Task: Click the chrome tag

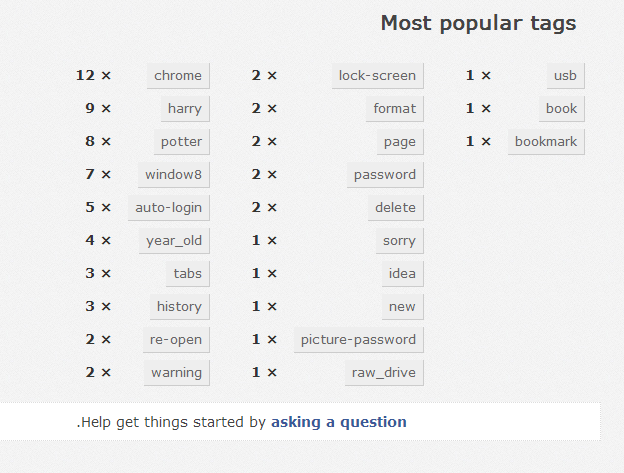Action: tap(178, 75)
